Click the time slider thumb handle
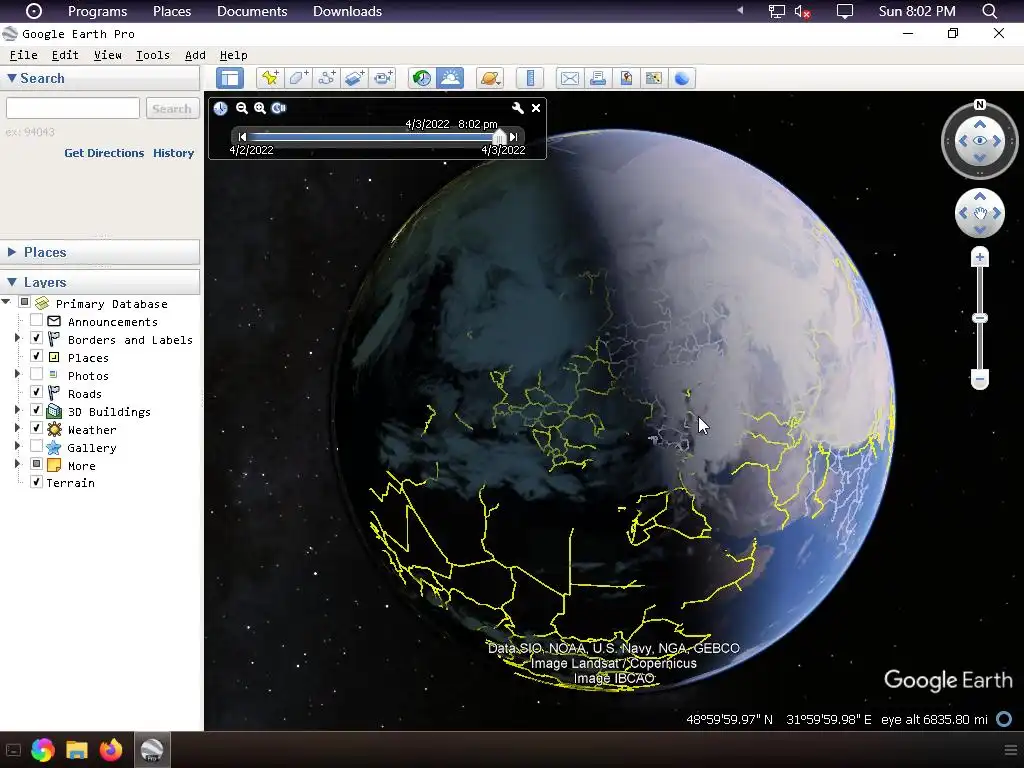 500,137
